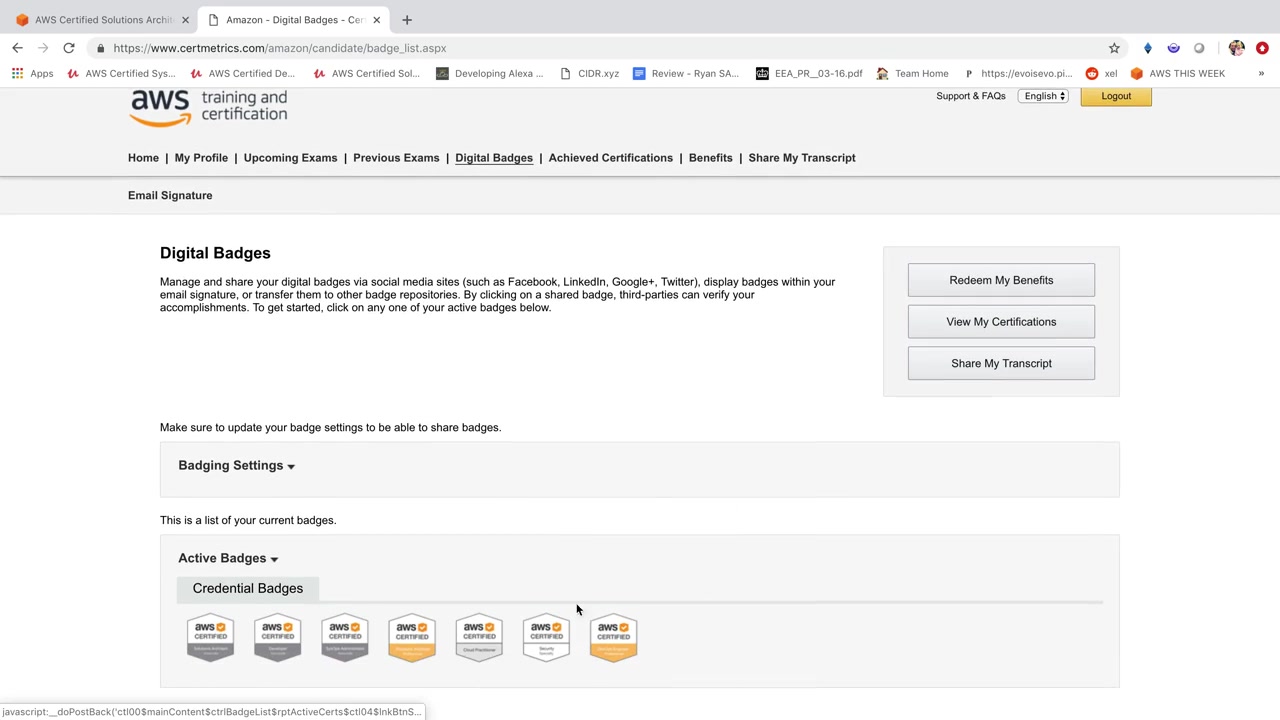Open the Security Specialty badge
This screenshot has width=1280, height=720.
click(x=546, y=637)
